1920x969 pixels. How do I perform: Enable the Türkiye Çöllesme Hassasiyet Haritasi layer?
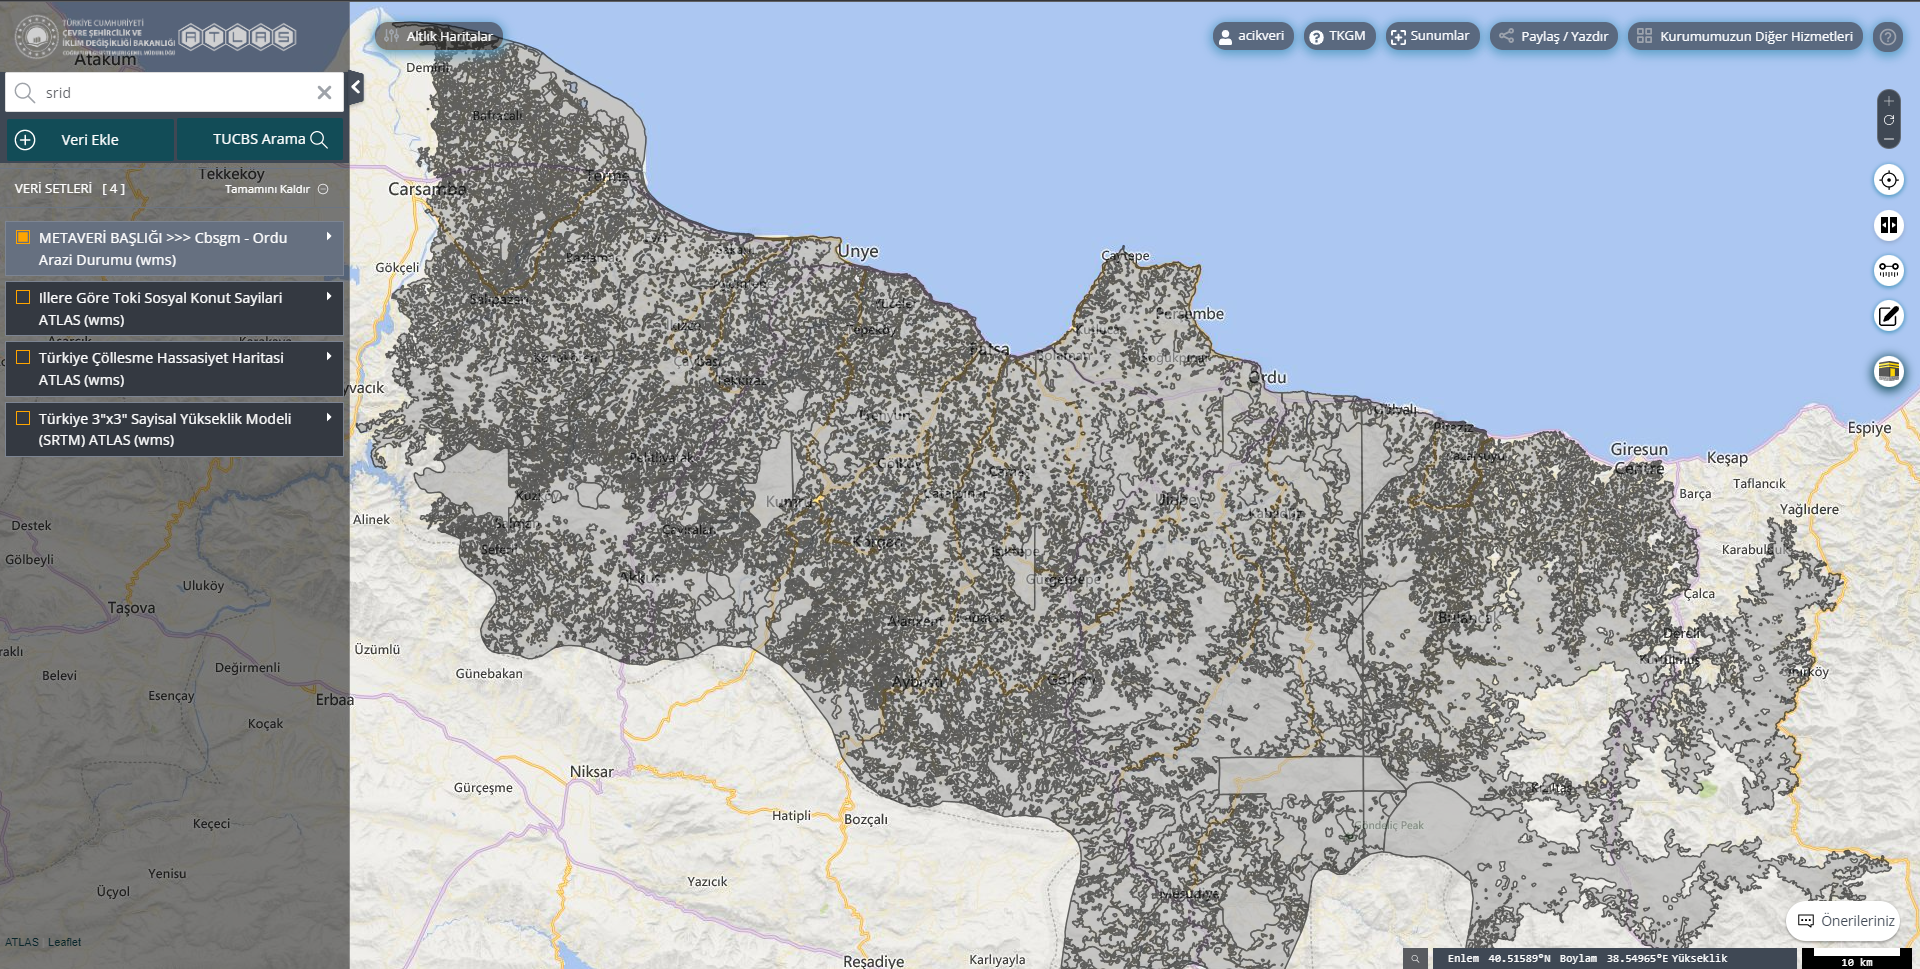[x=23, y=357]
